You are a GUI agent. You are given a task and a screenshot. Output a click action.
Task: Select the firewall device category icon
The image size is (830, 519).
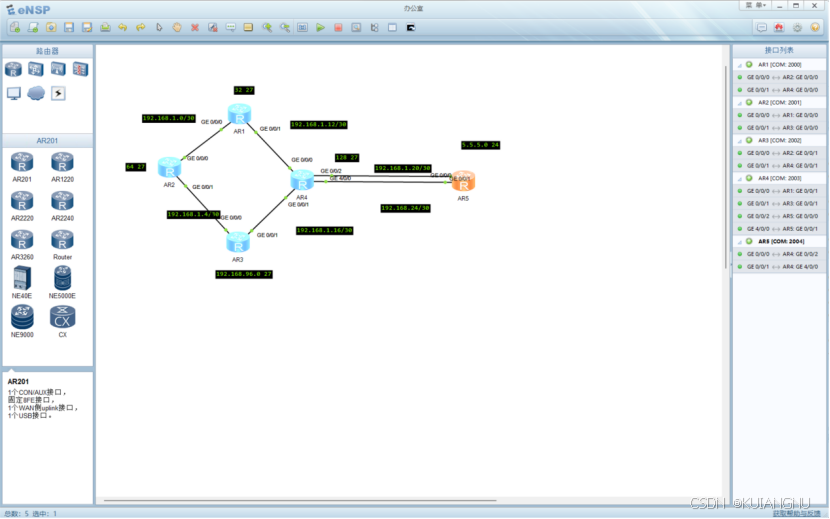coord(80,69)
